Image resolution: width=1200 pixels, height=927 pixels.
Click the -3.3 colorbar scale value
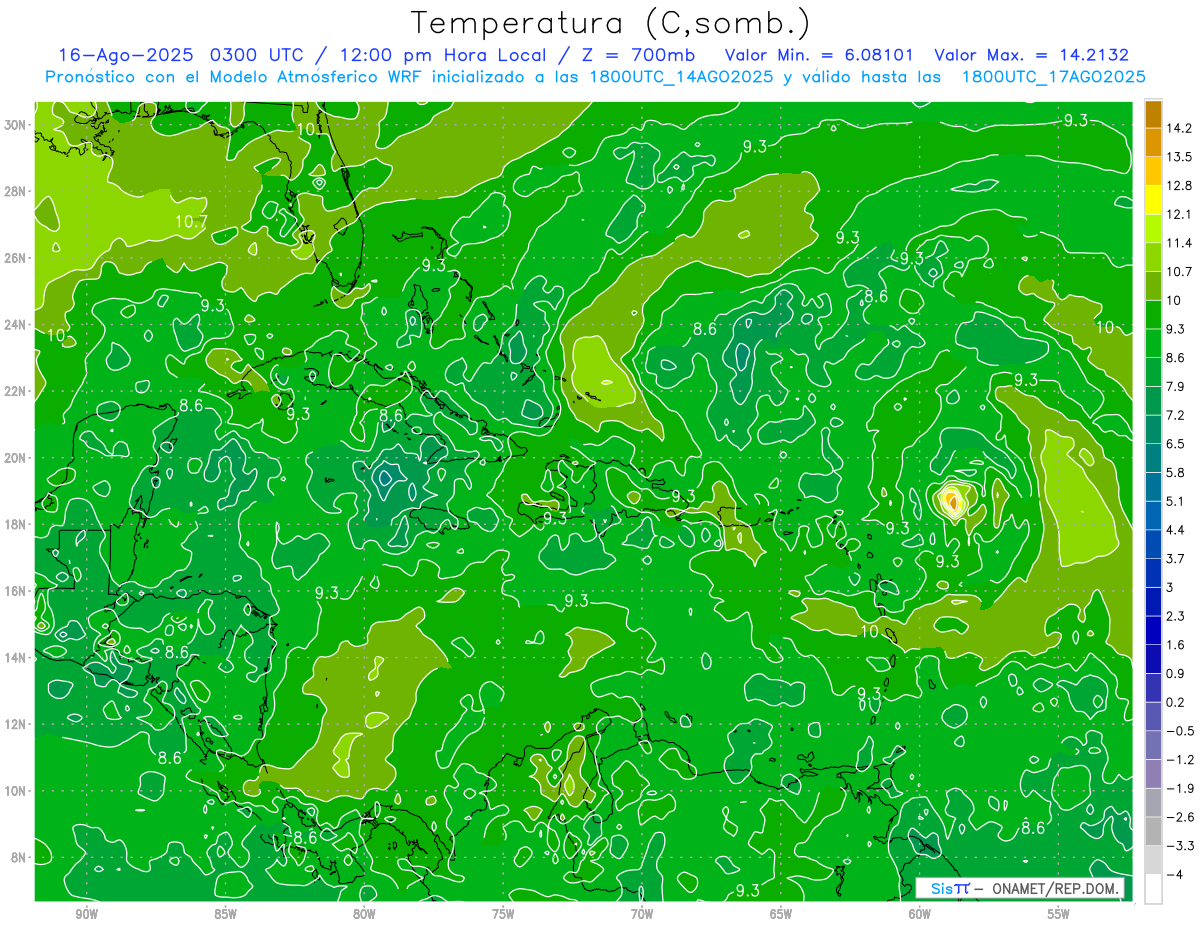tap(1179, 846)
